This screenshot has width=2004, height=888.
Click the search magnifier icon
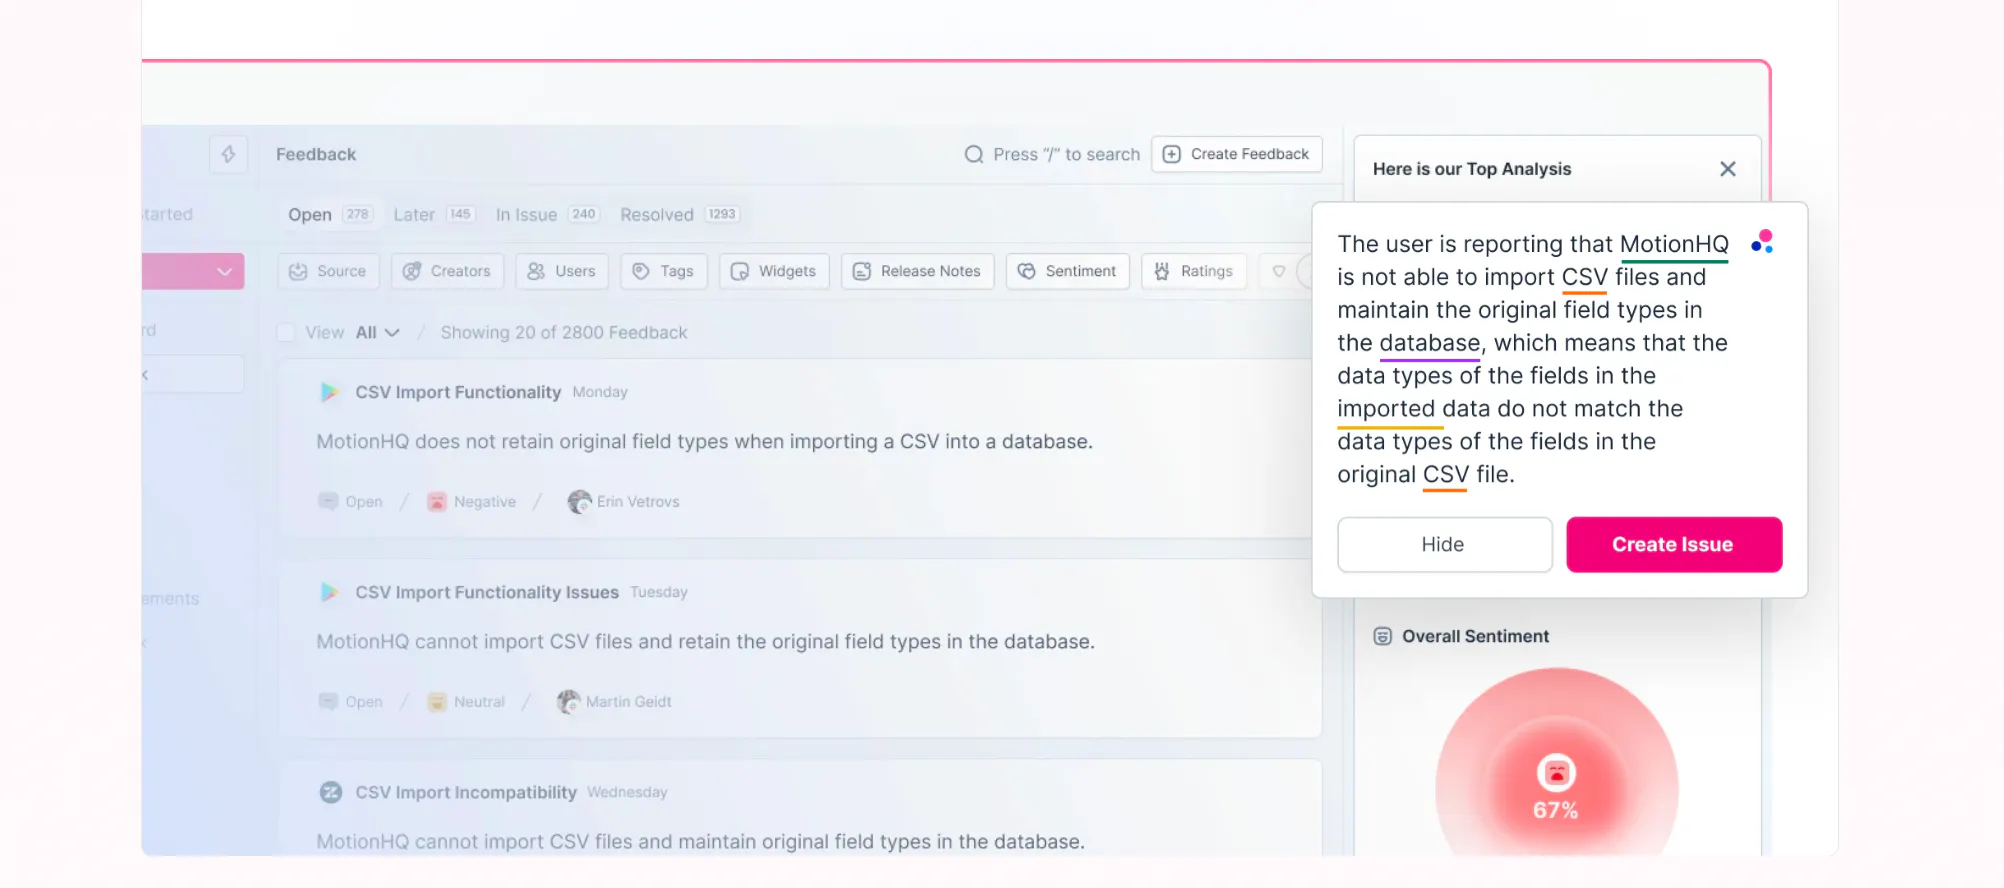[973, 154]
